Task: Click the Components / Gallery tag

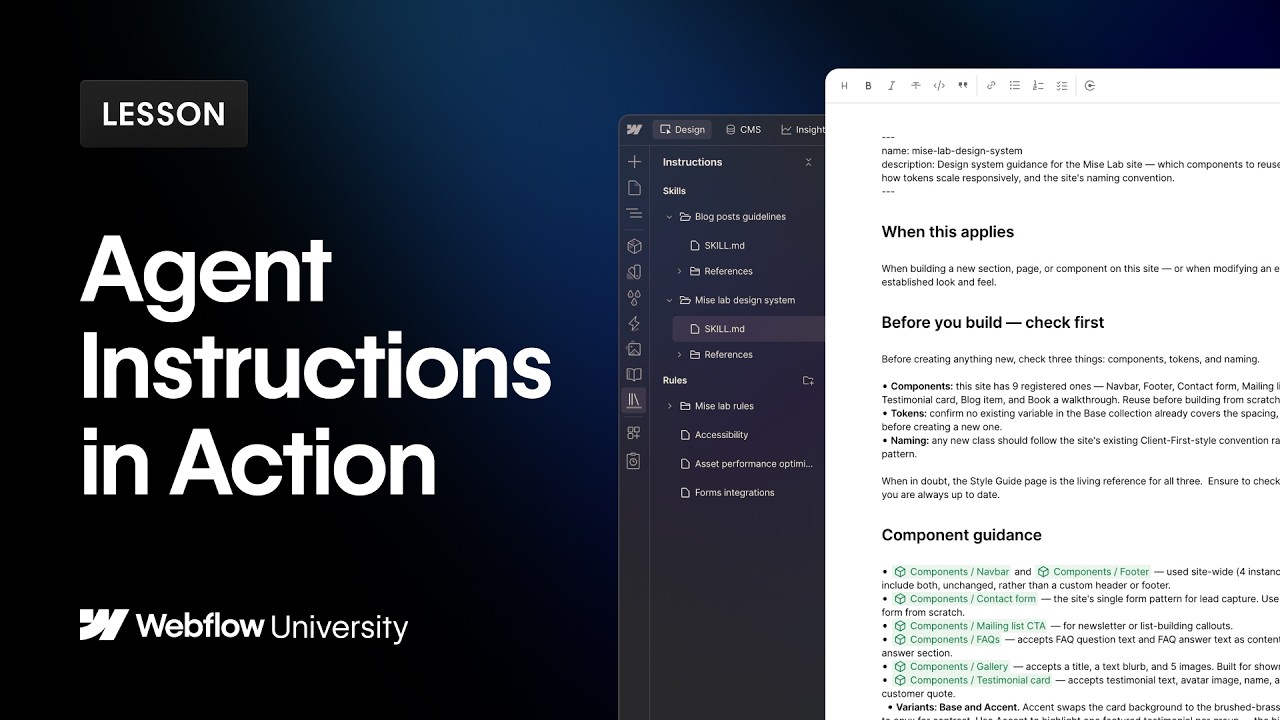Action: [951, 667]
